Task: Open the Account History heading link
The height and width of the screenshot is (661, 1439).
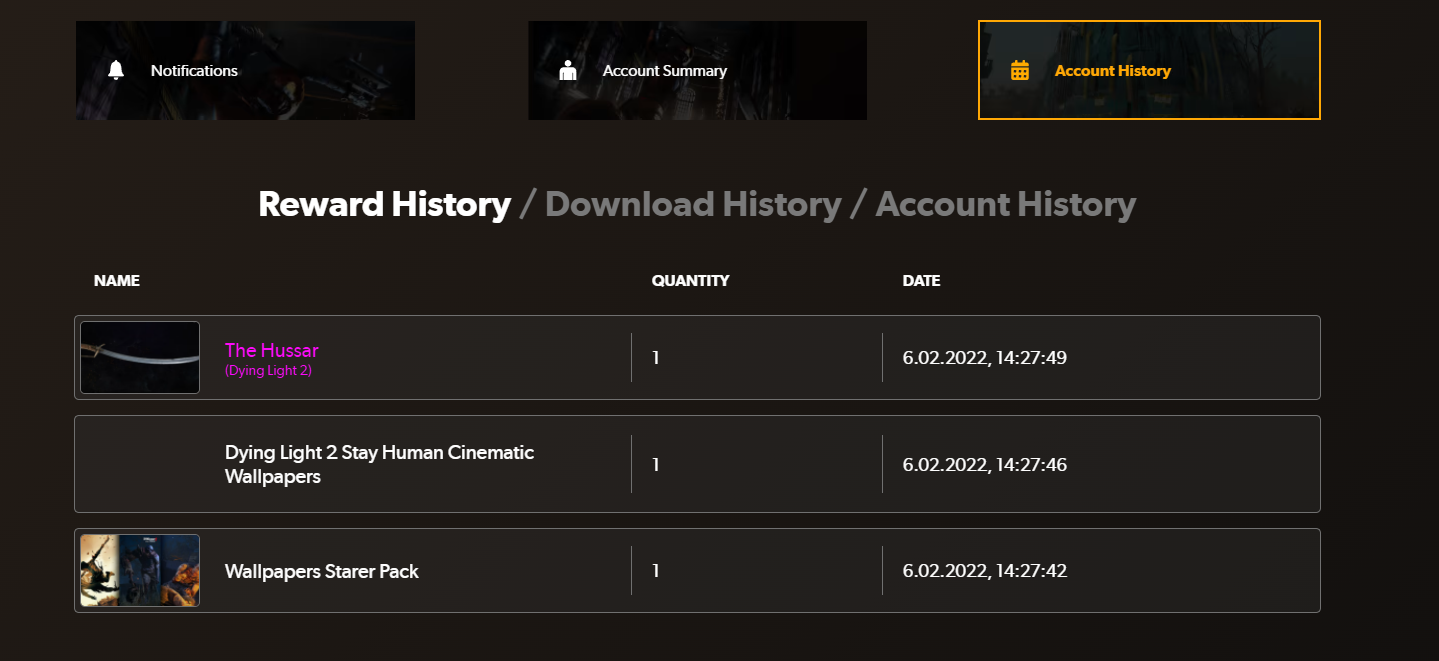Action: pyautogui.click(x=1005, y=204)
